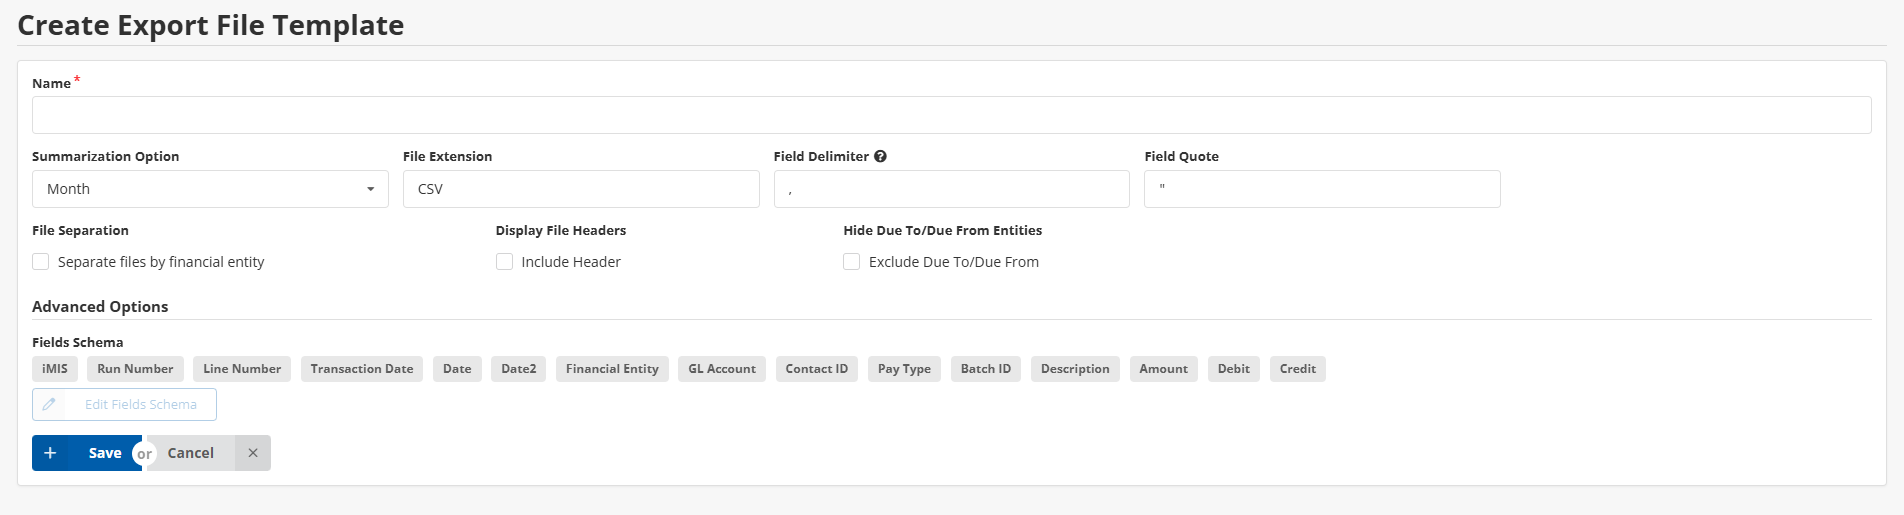The image size is (1904, 515).
Task: Click the Financial Entity schema tag
Action: (612, 369)
